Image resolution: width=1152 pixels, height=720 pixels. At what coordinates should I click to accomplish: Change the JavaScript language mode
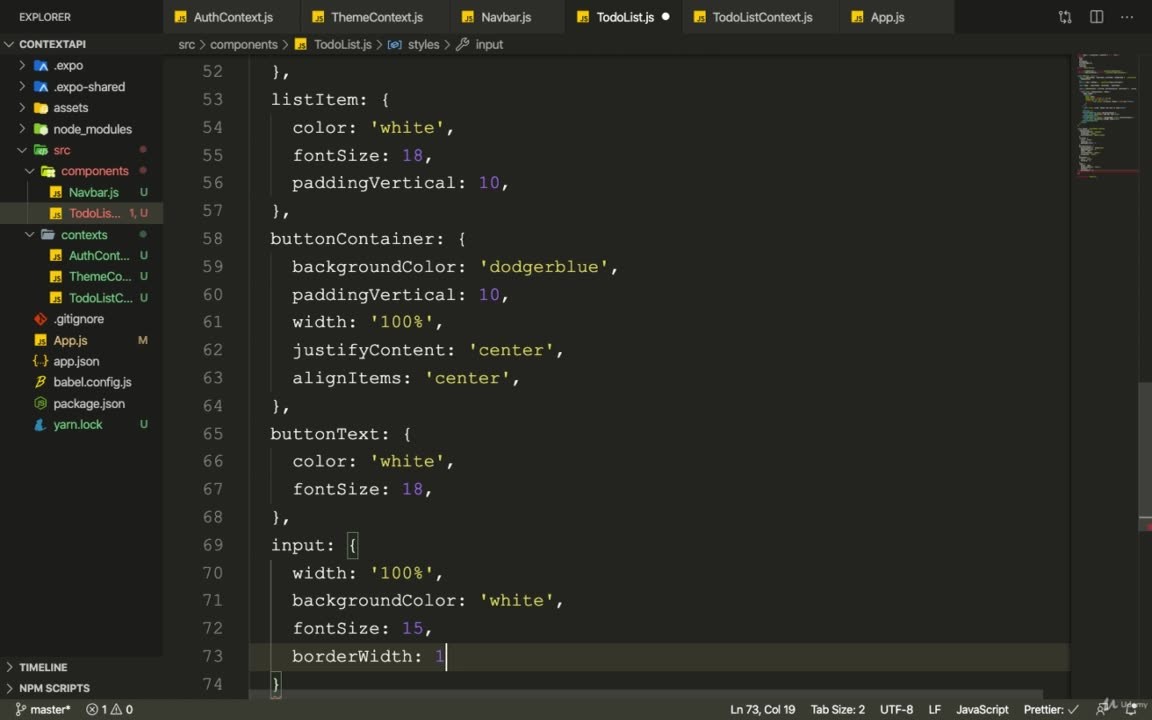982,710
